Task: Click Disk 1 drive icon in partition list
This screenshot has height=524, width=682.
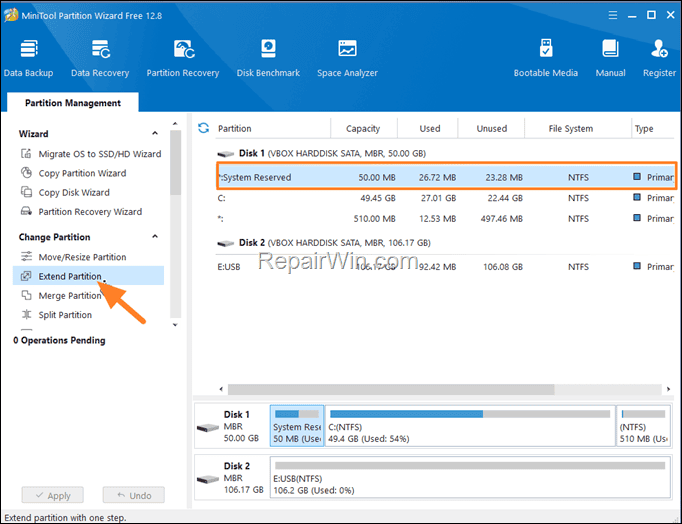Action: [x=225, y=154]
